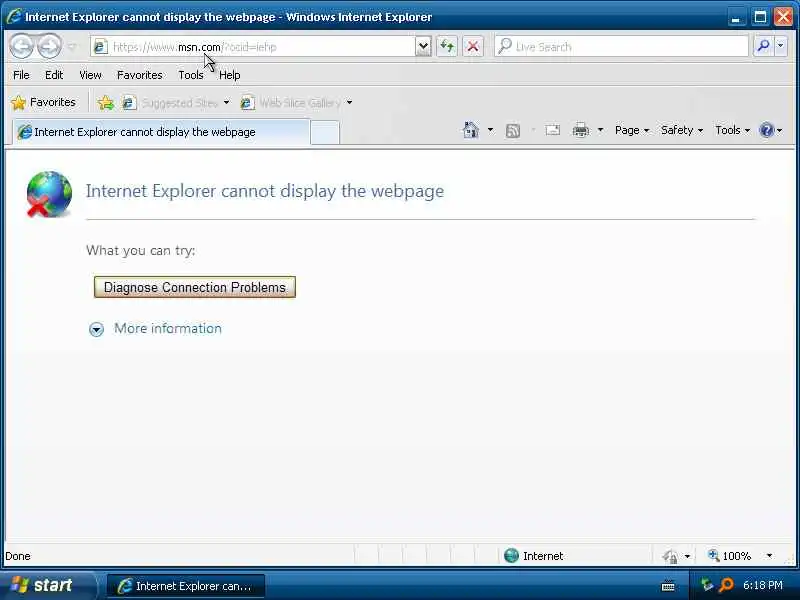Click the Protected Mode lock icon in status bar
The image size is (800, 600).
tap(669, 556)
